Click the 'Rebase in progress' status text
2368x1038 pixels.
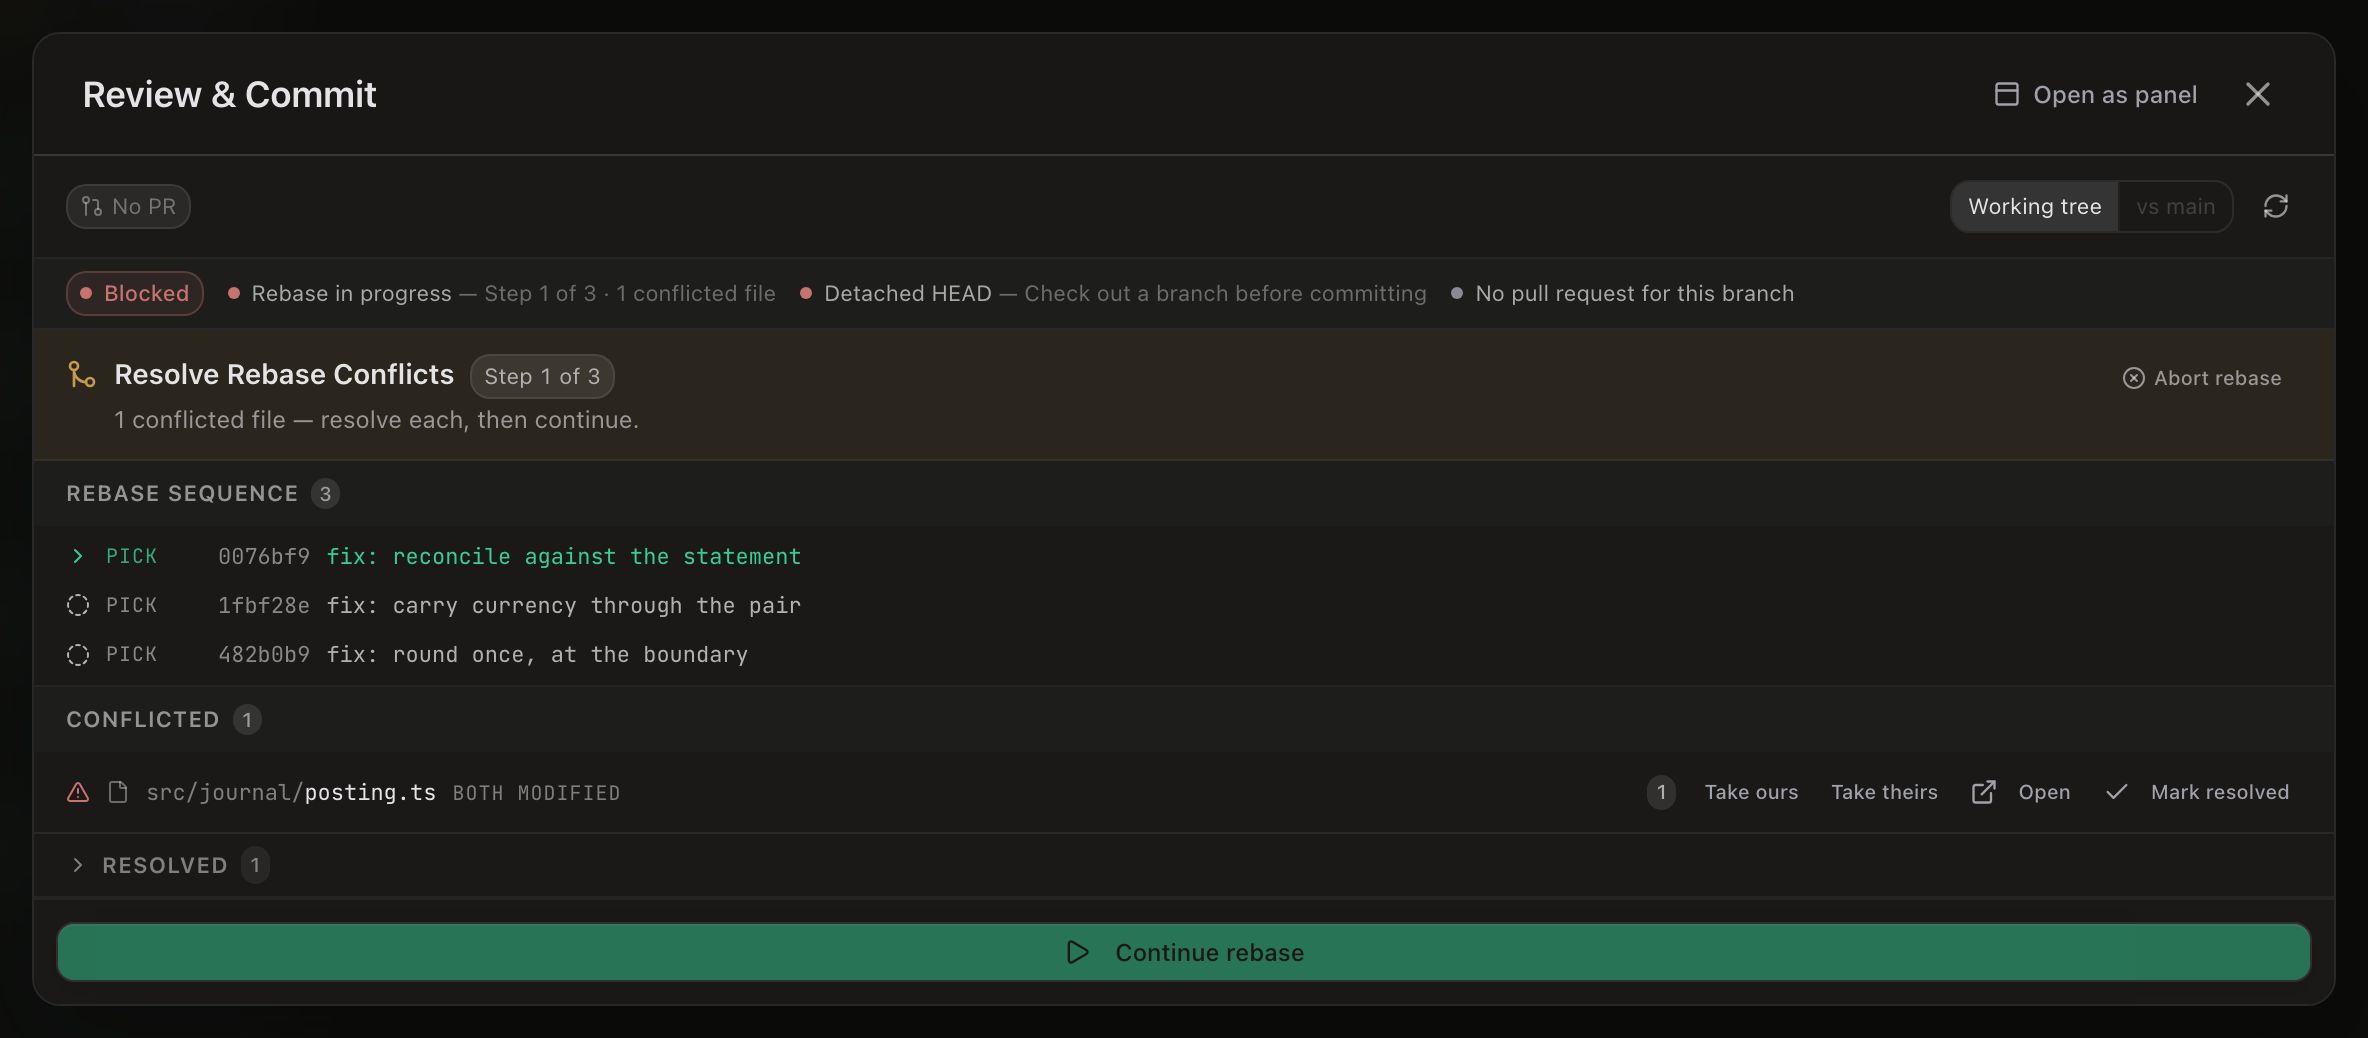click(351, 293)
